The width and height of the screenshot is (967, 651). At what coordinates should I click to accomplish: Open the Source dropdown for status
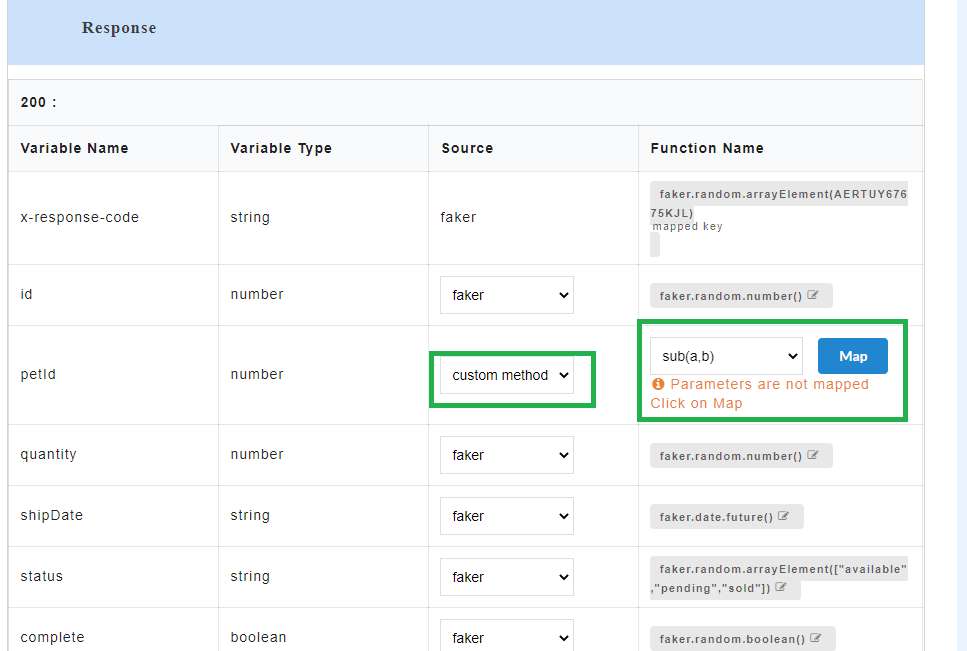point(507,577)
